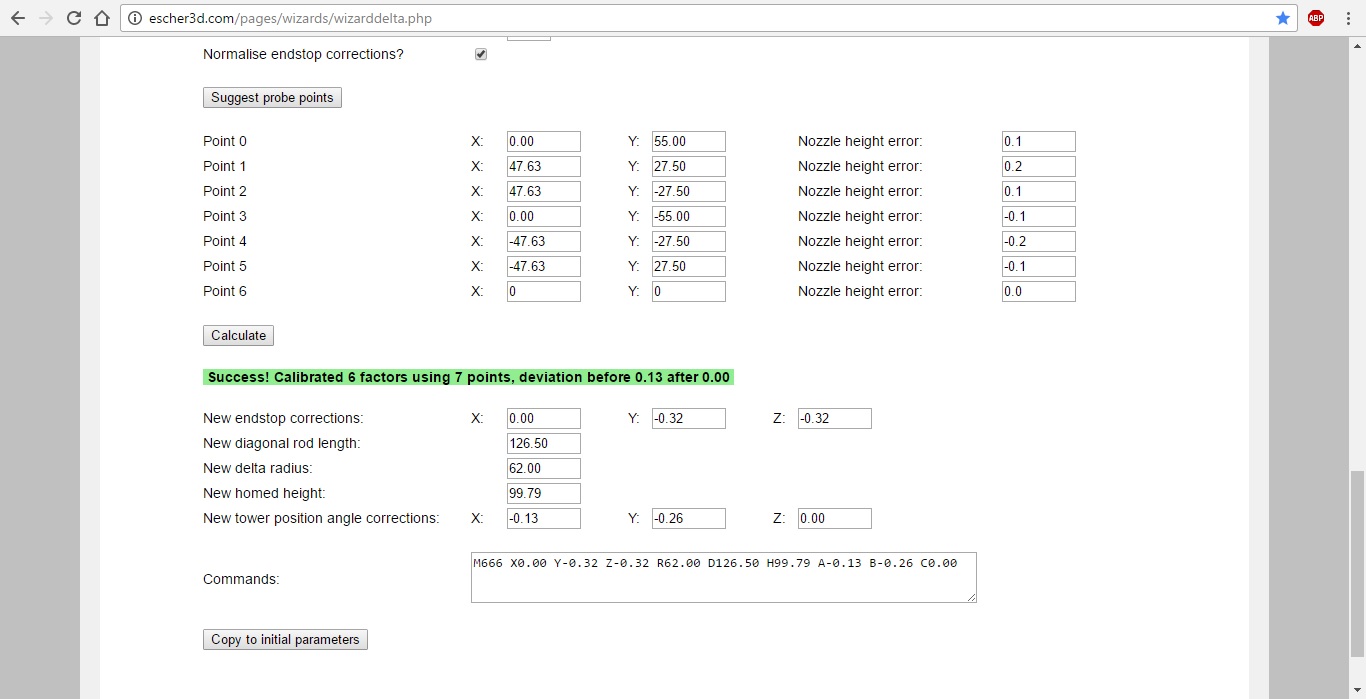This screenshot has width=1366, height=699.
Task: Edit Point 6 nozzle height error field
Action: [x=1039, y=292]
